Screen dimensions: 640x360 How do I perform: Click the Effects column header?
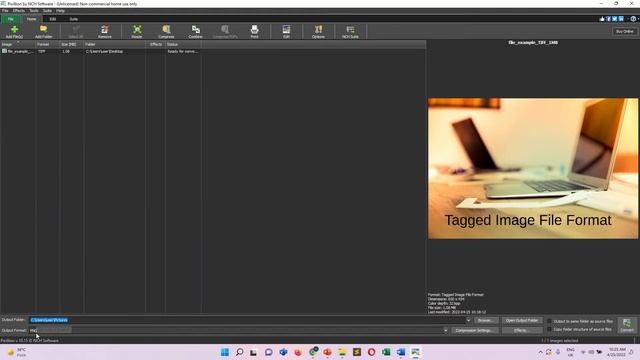[156, 44]
